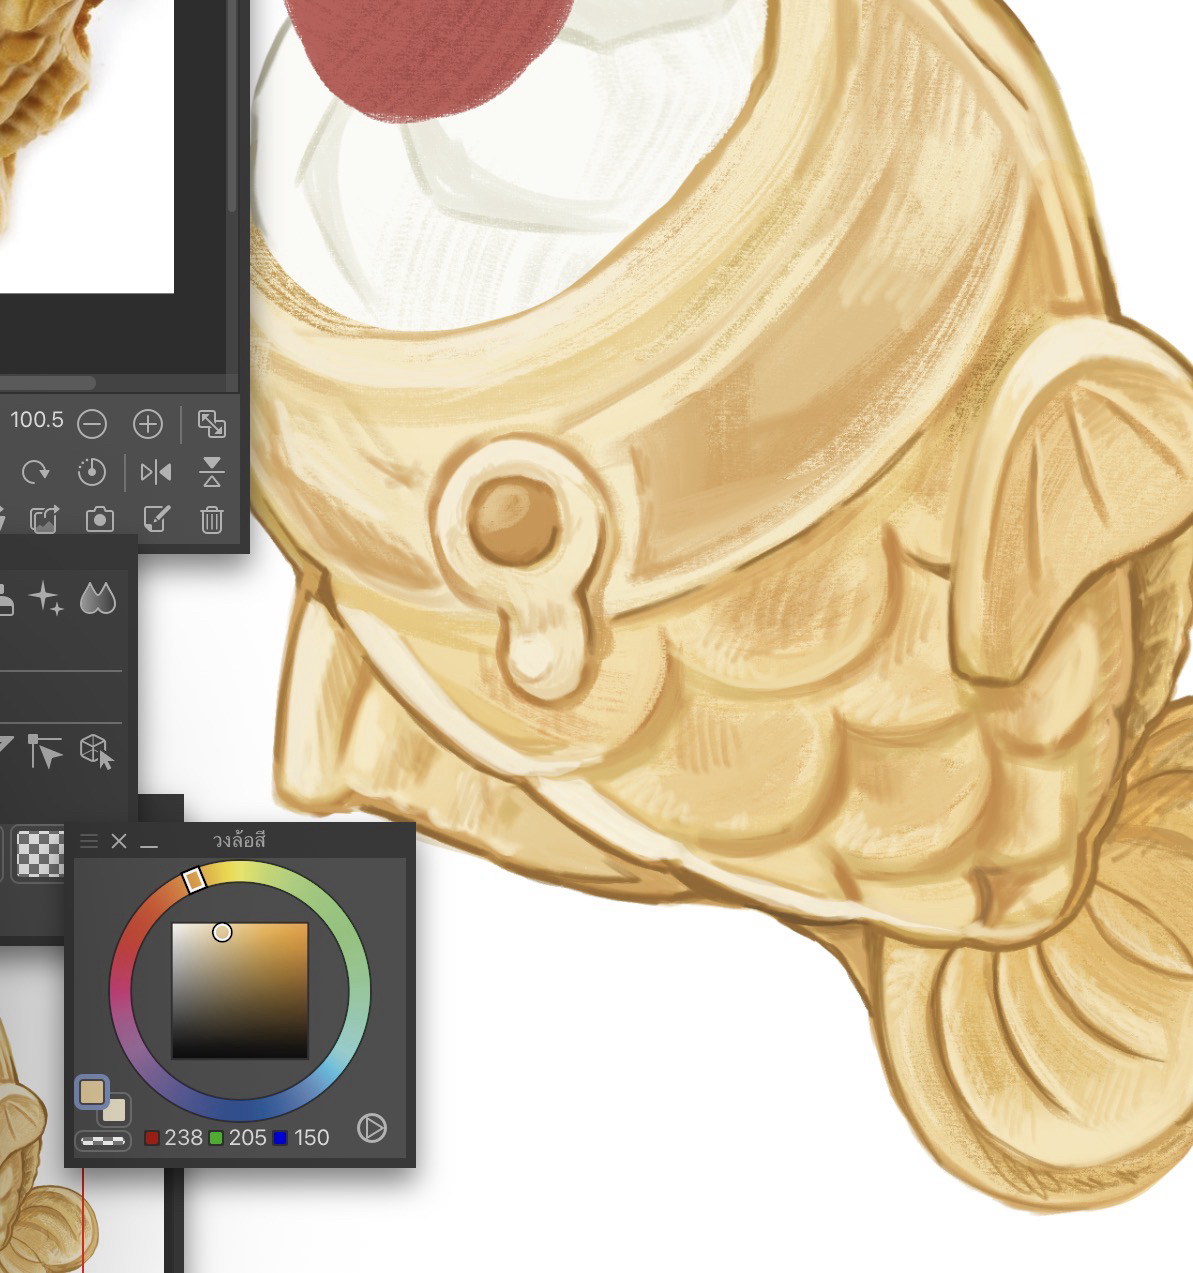Rotate the sub view clockwise

[x=36, y=472]
